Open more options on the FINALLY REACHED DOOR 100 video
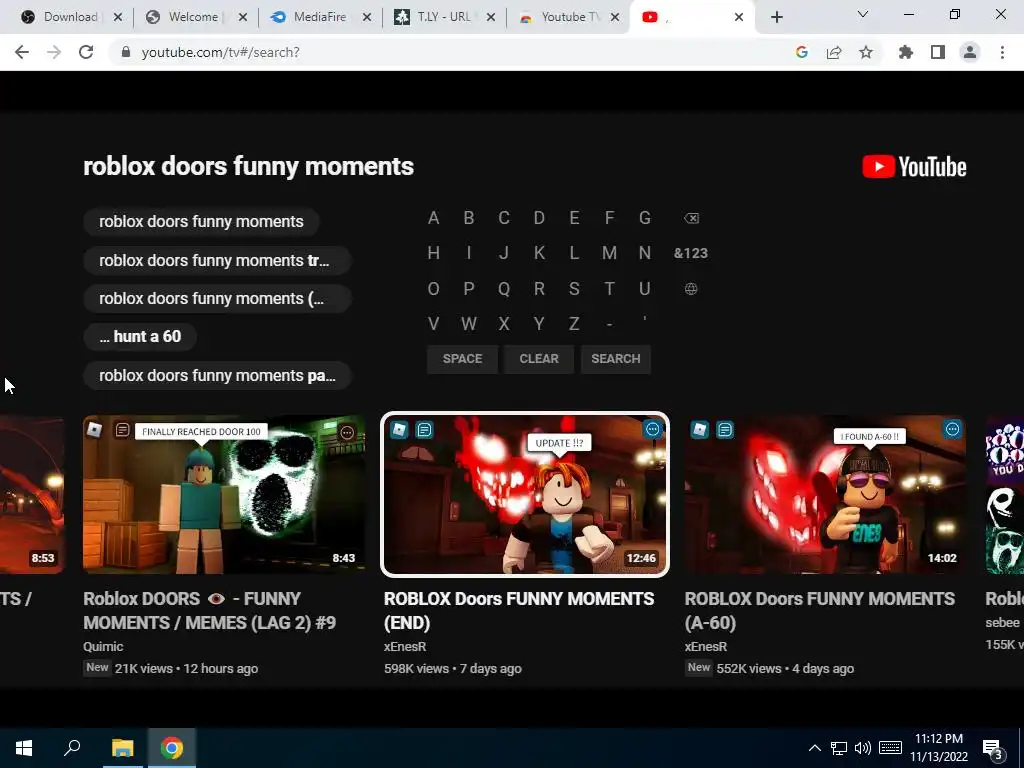 pos(347,432)
